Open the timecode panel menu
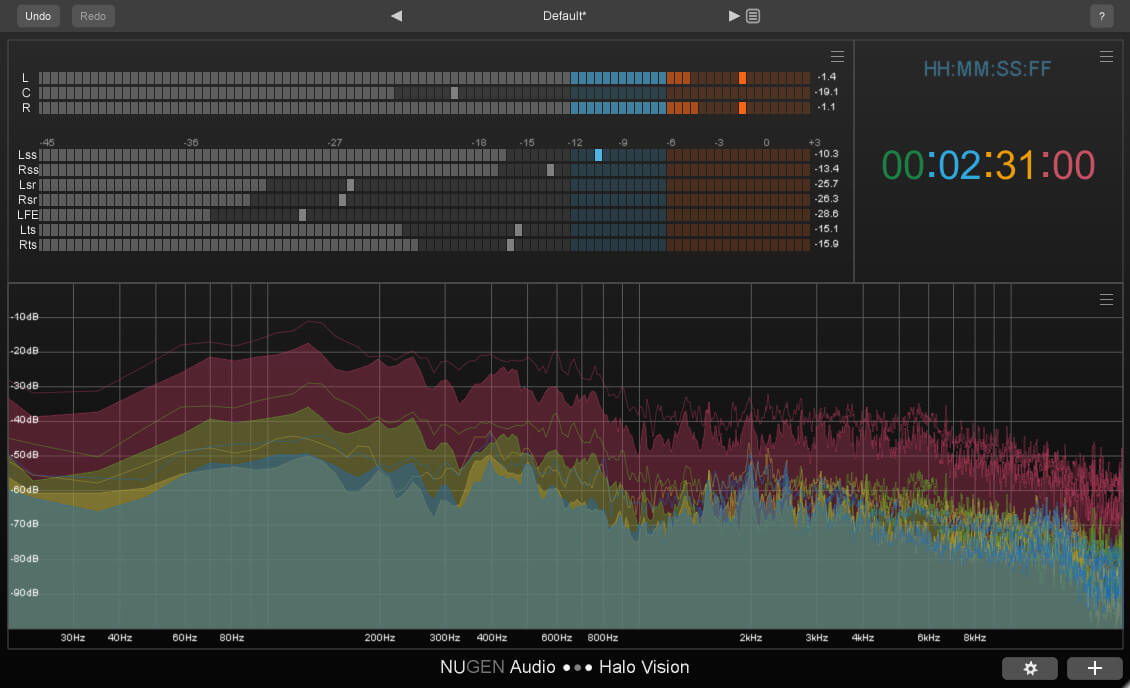 pyautogui.click(x=1106, y=56)
